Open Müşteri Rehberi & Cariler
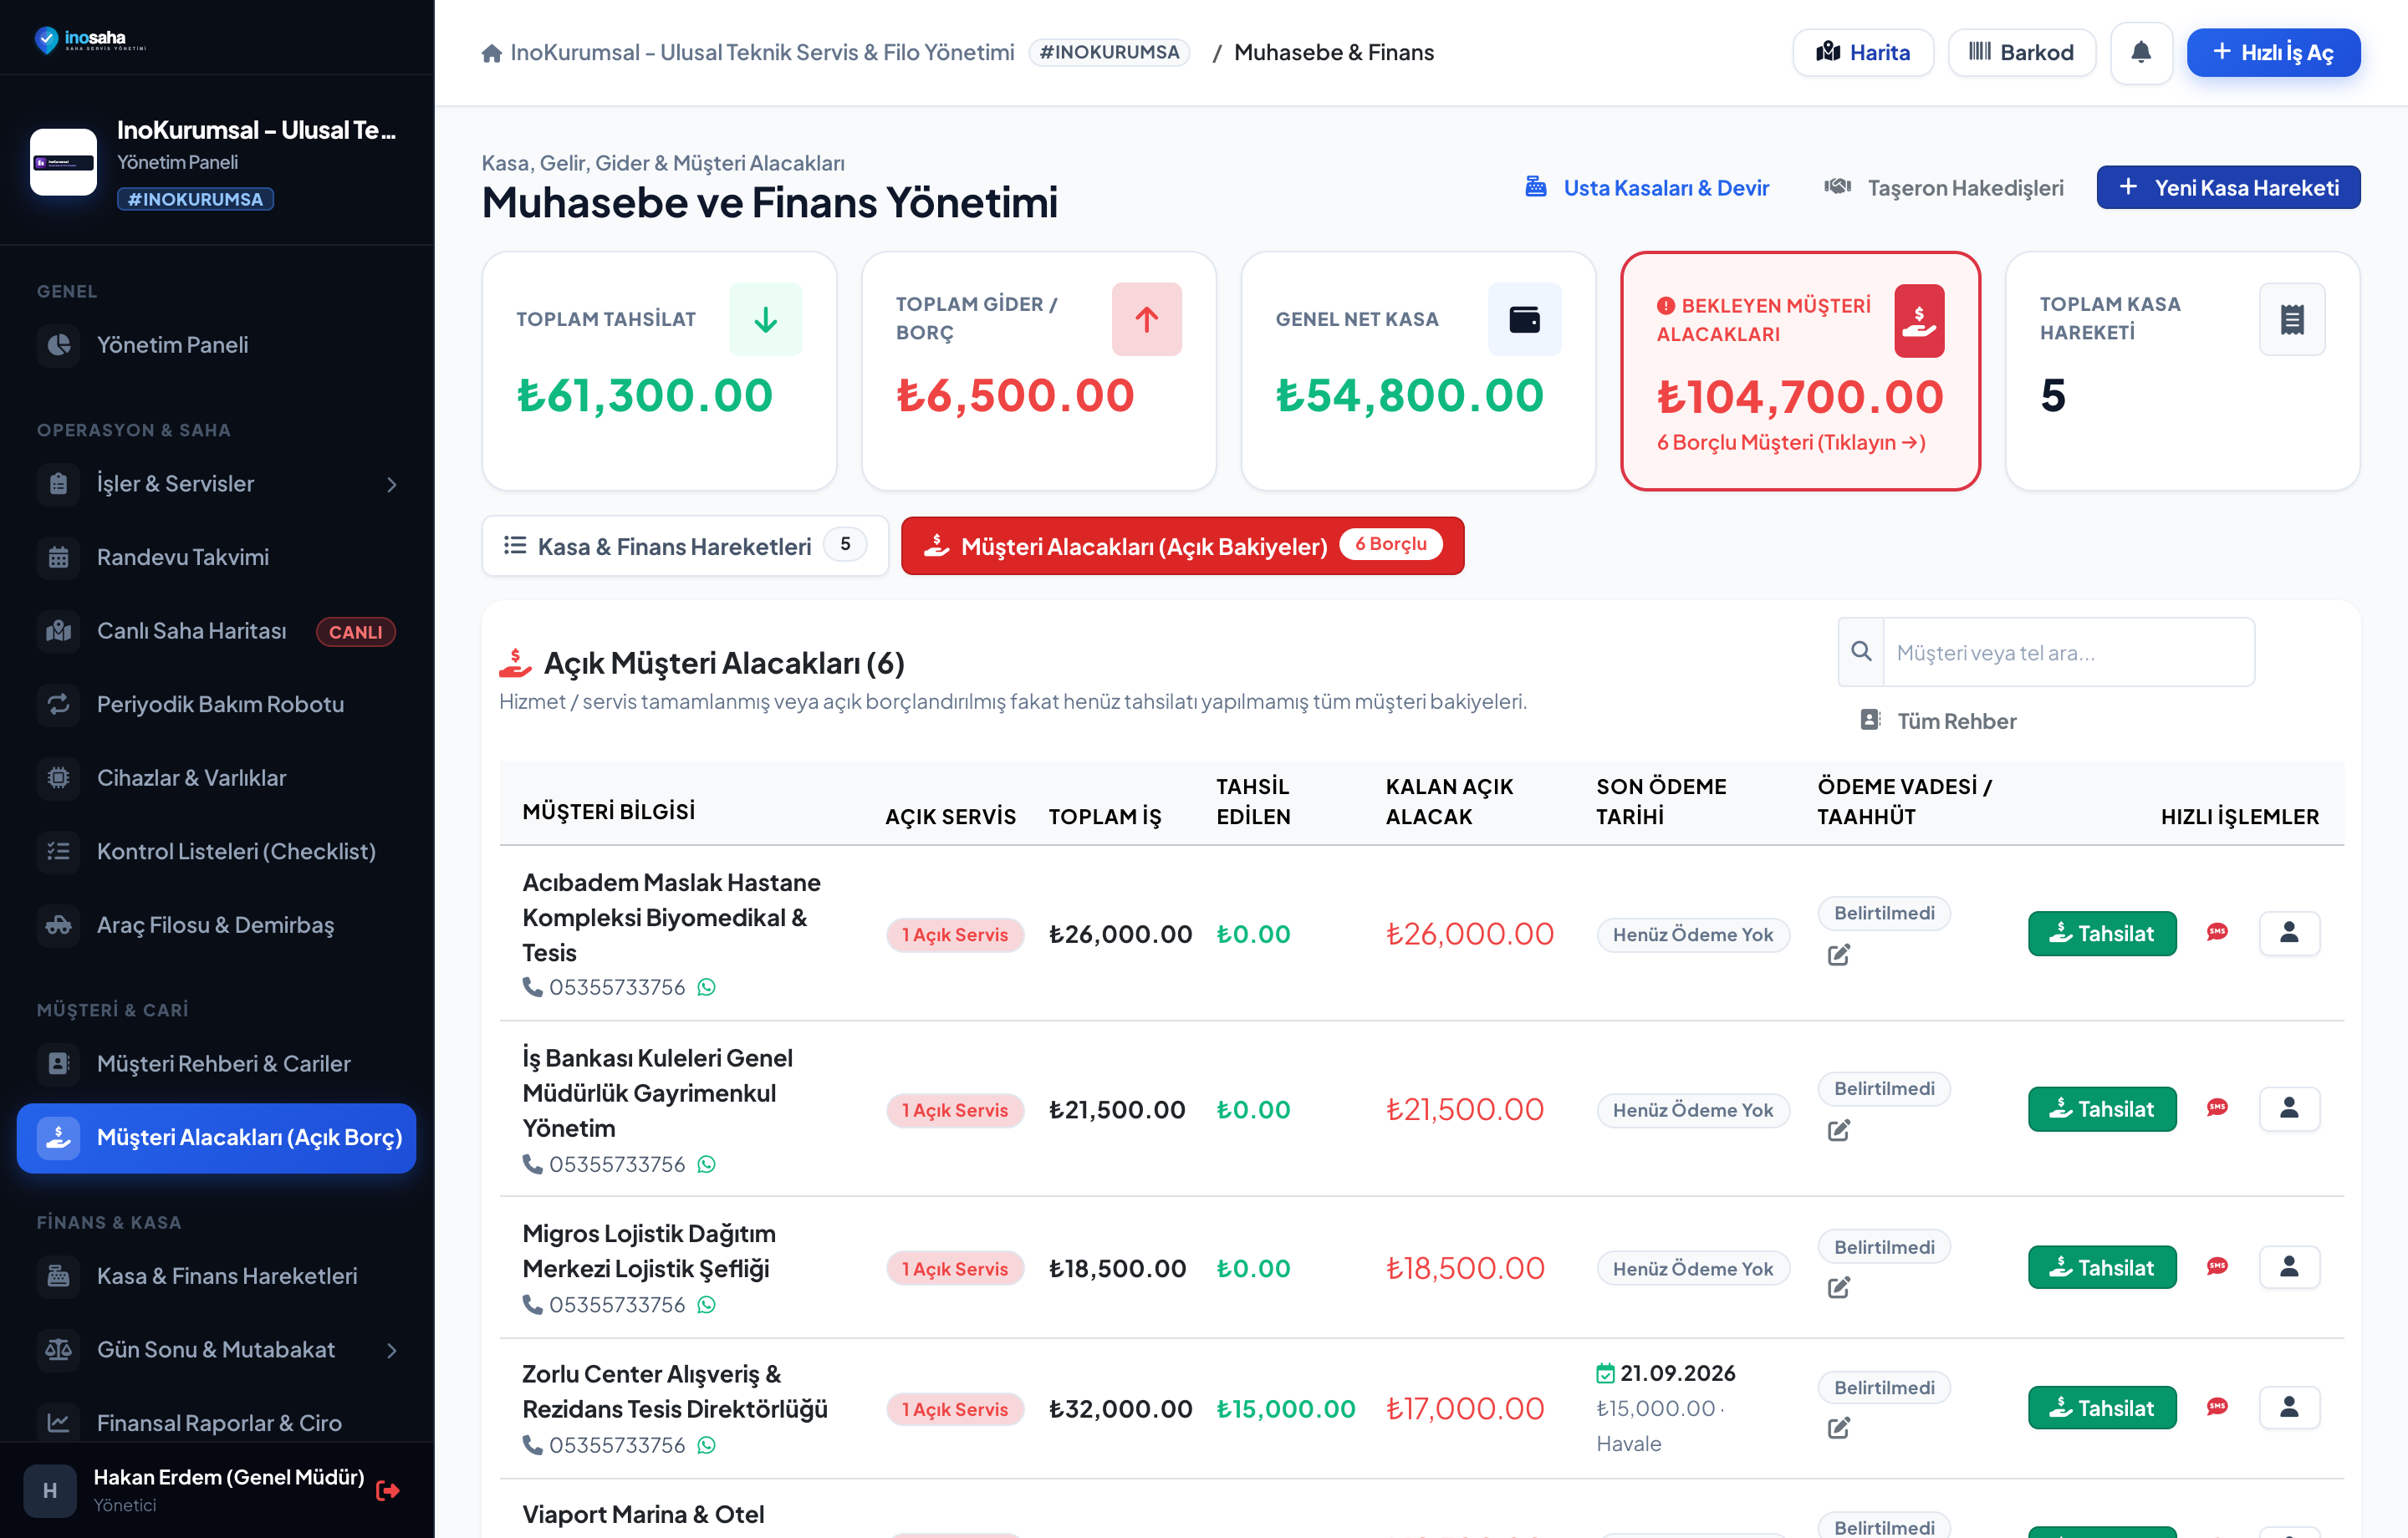 (217, 1063)
